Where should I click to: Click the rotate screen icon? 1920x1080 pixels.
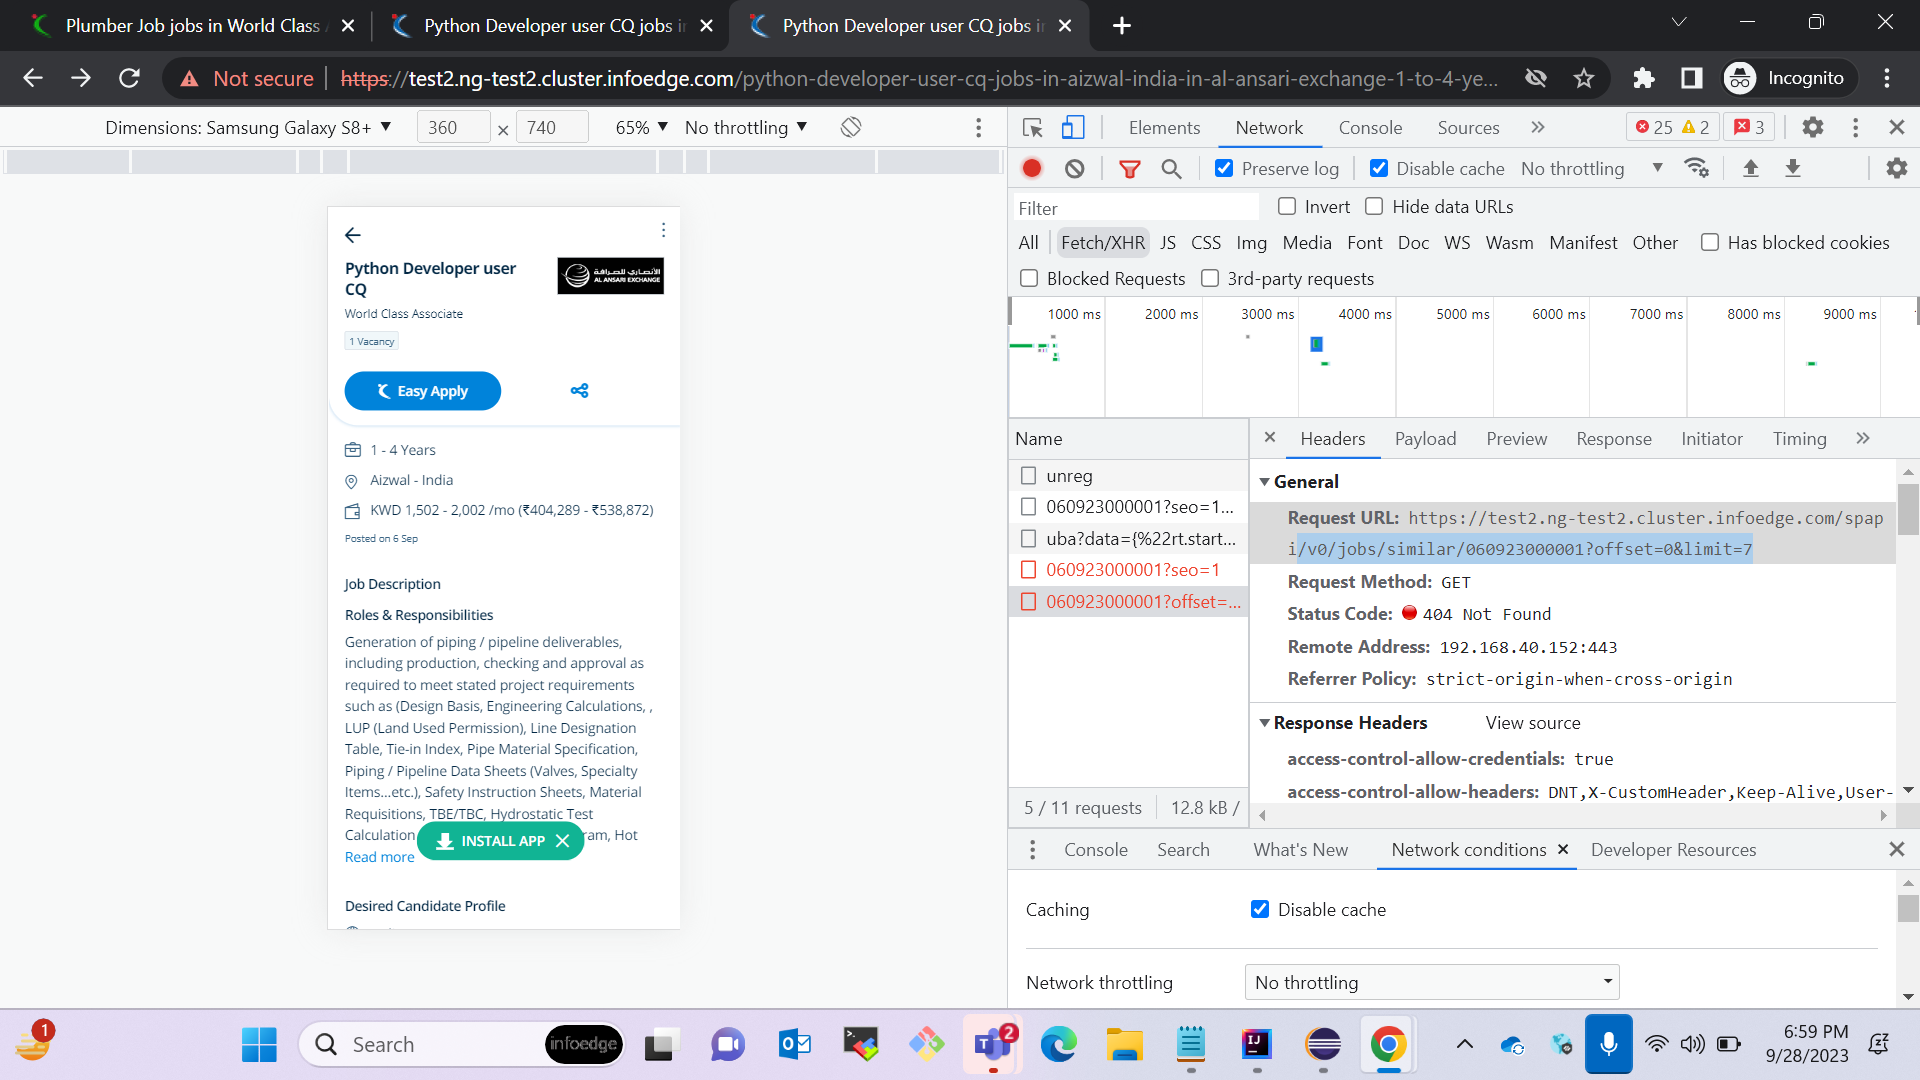click(851, 127)
